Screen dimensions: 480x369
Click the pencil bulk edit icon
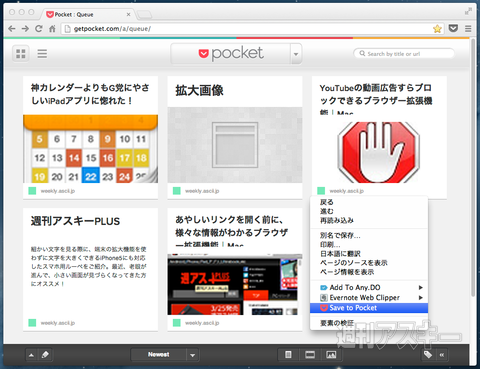click(x=45, y=355)
